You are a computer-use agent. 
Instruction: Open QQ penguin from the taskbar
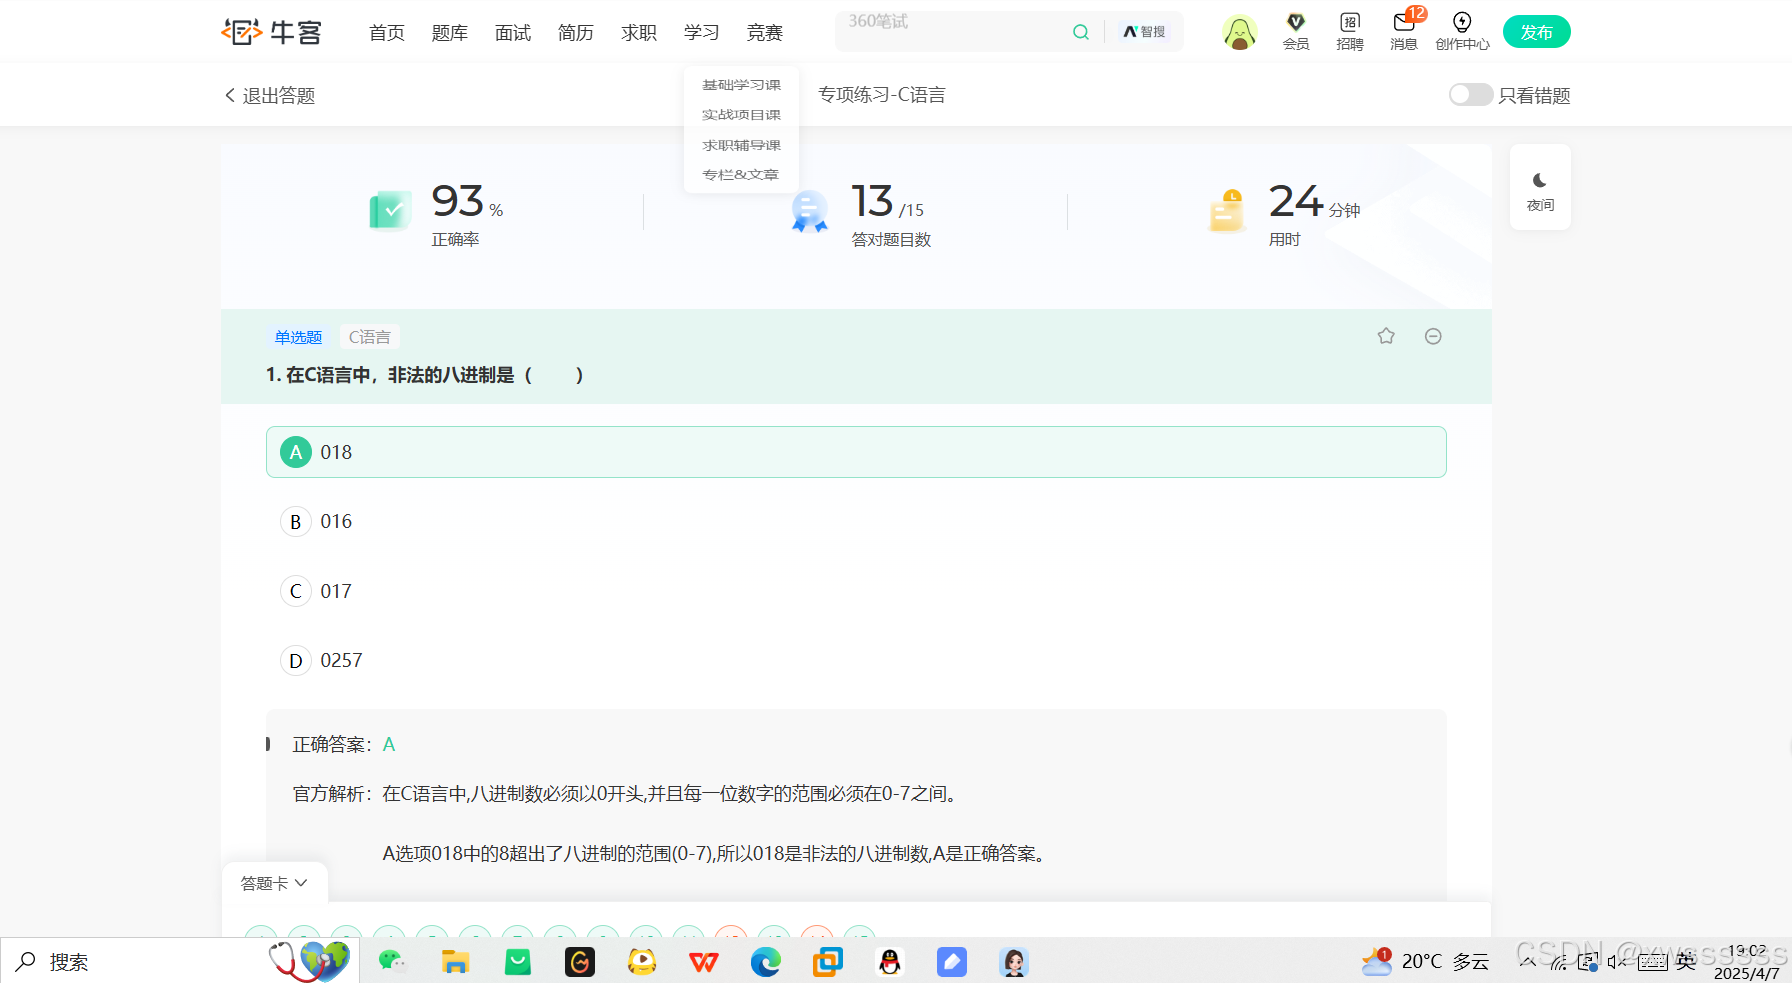coord(890,962)
